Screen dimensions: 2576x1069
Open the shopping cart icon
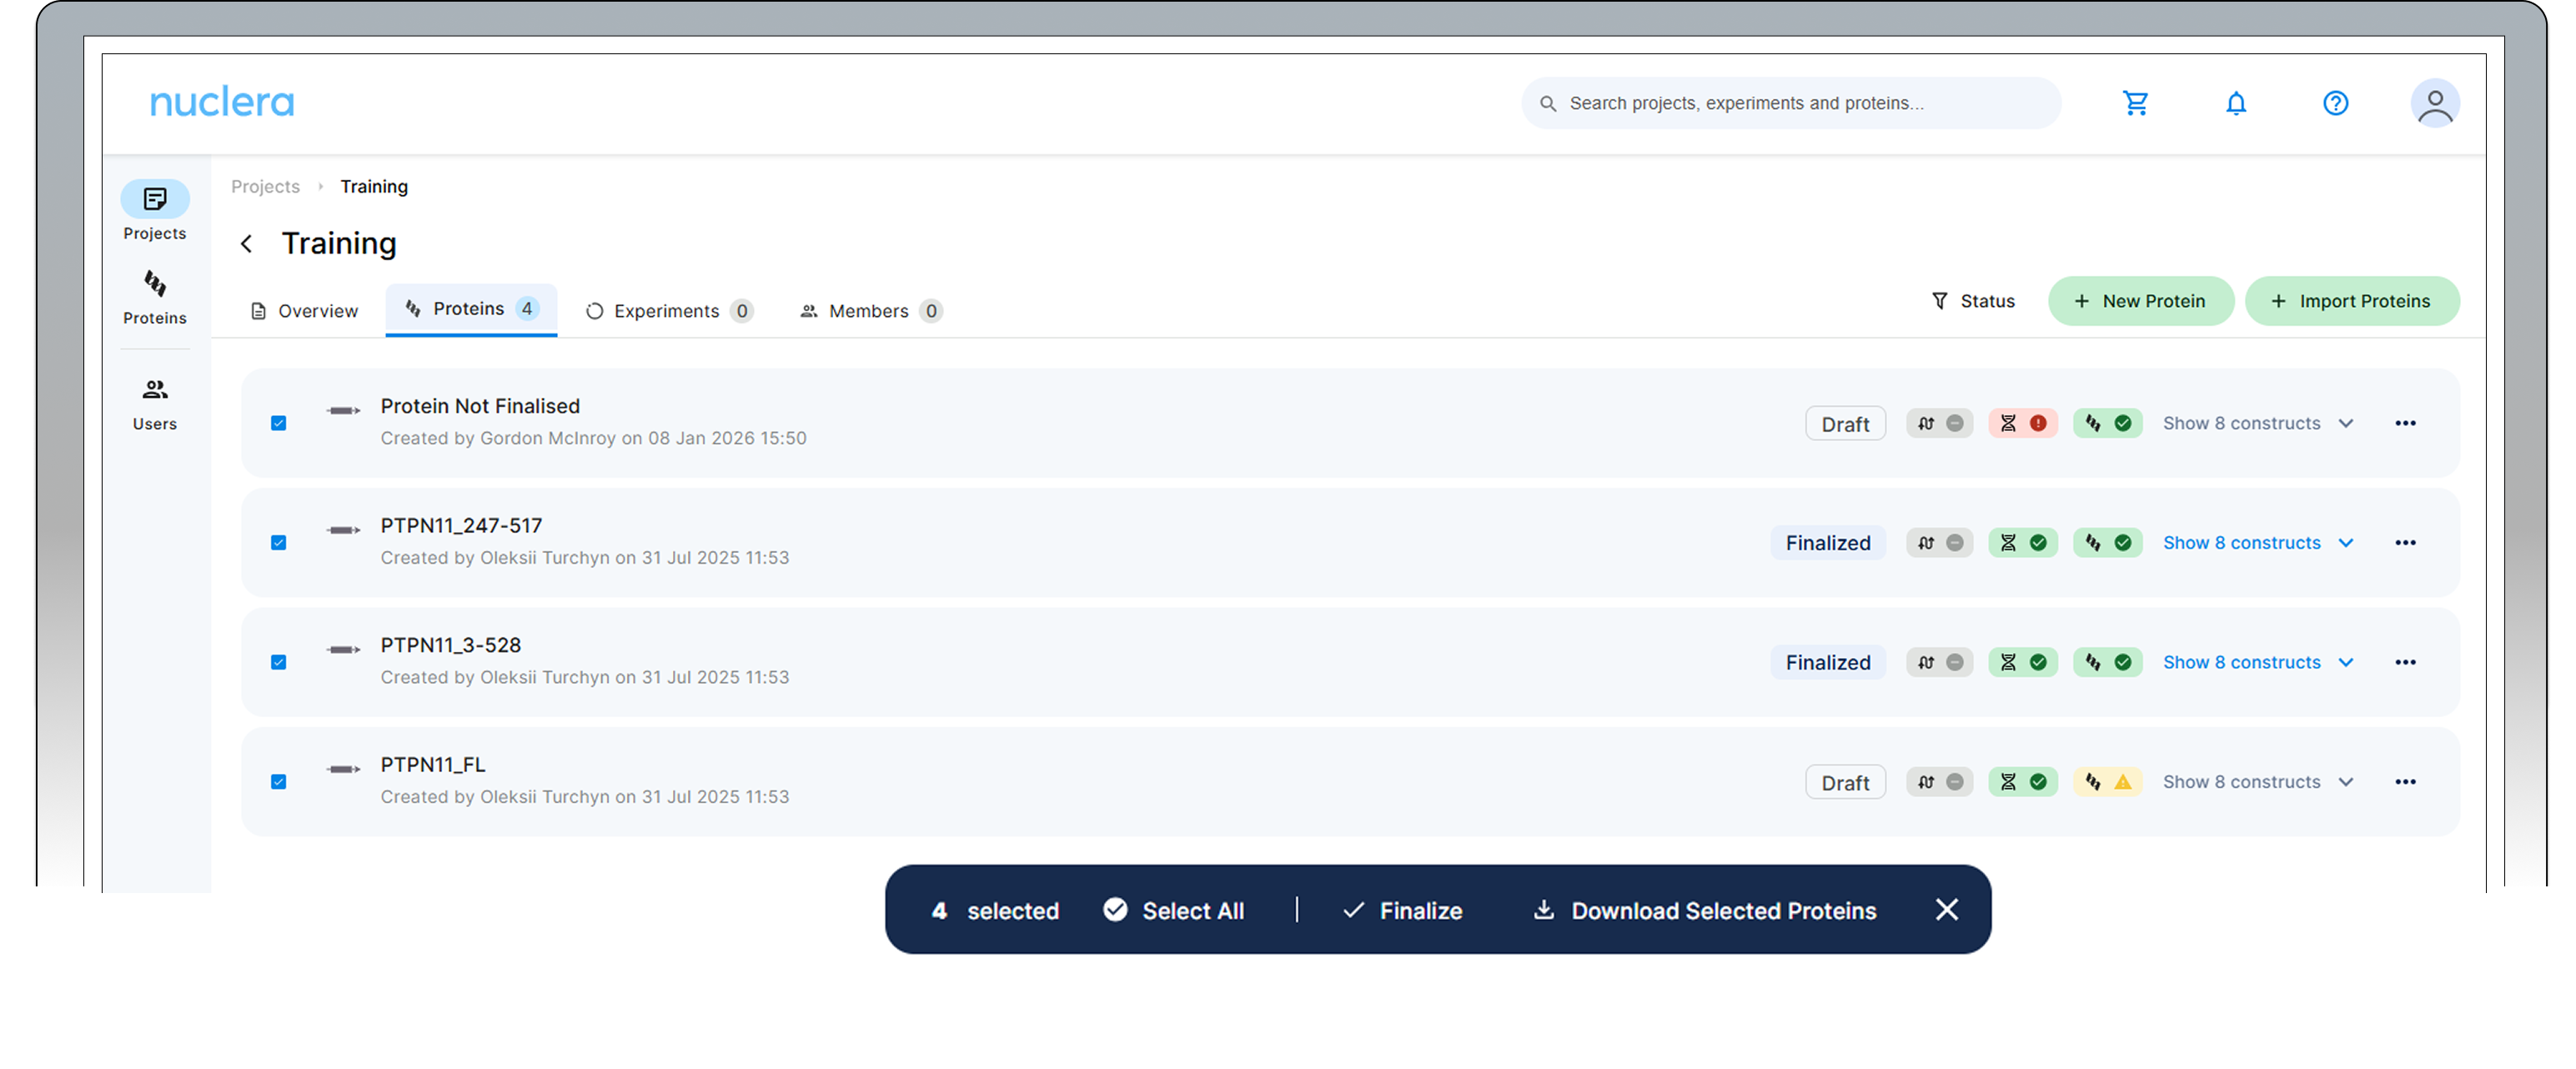click(x=2135, y=103)
